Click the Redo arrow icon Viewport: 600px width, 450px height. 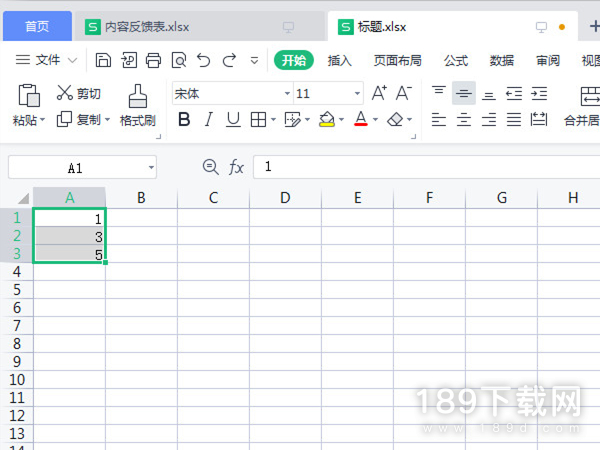(229, 60)
